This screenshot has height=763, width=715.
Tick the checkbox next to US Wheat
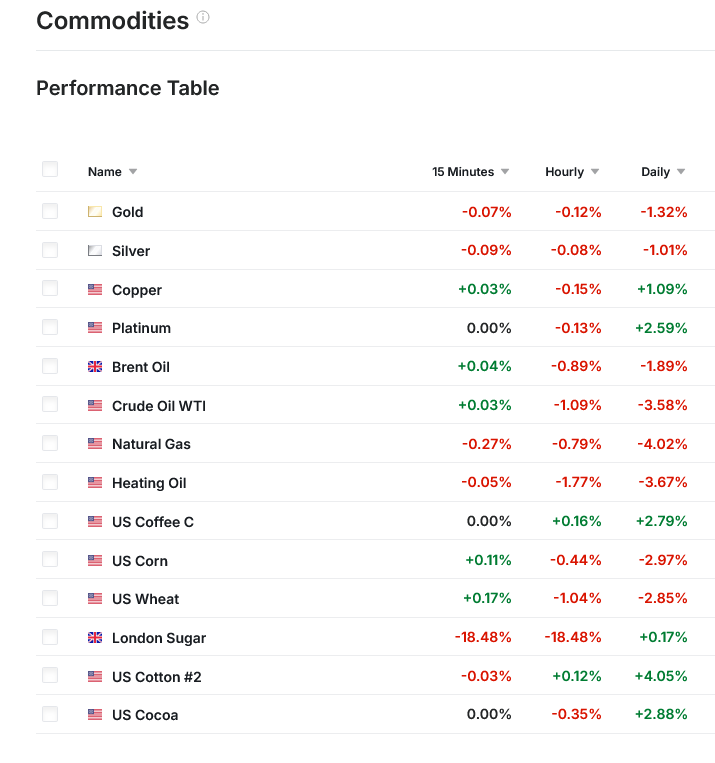pos(50,598)
